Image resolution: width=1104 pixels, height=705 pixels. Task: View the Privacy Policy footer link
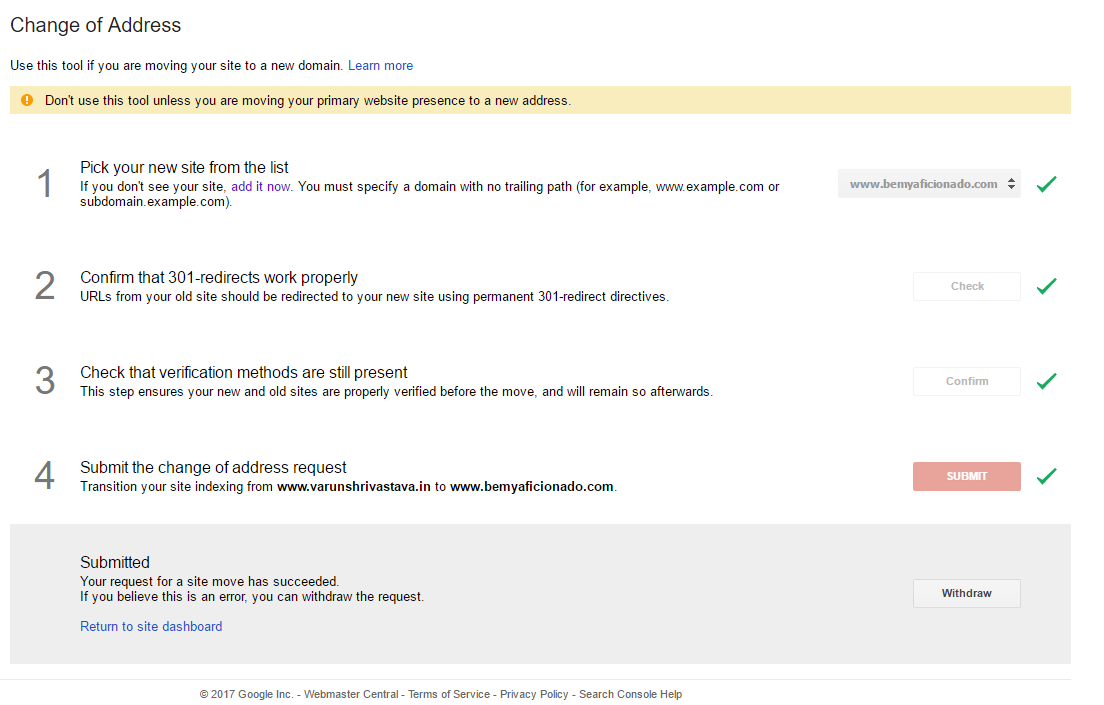[x=534, y=694]
